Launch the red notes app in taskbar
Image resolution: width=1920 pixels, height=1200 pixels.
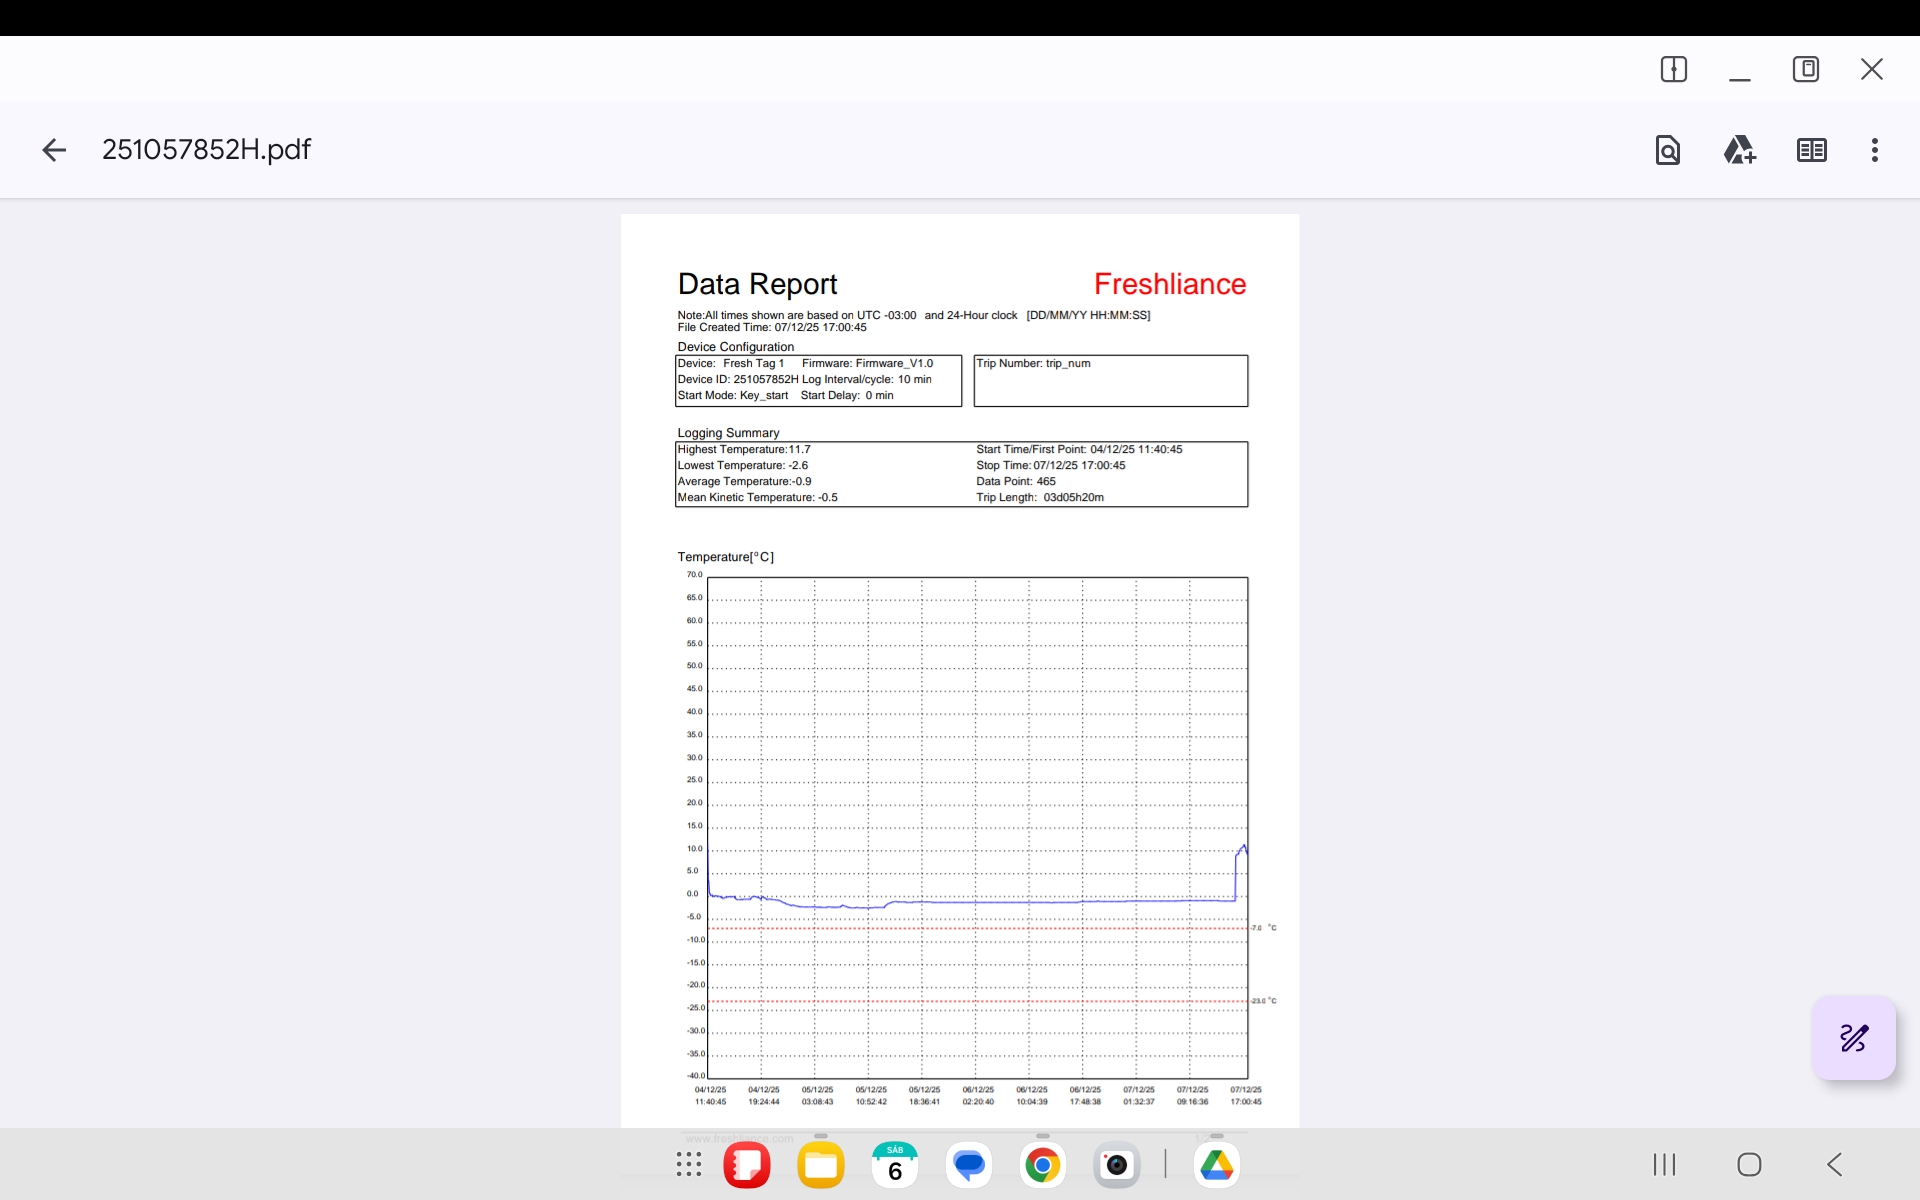747,1165
